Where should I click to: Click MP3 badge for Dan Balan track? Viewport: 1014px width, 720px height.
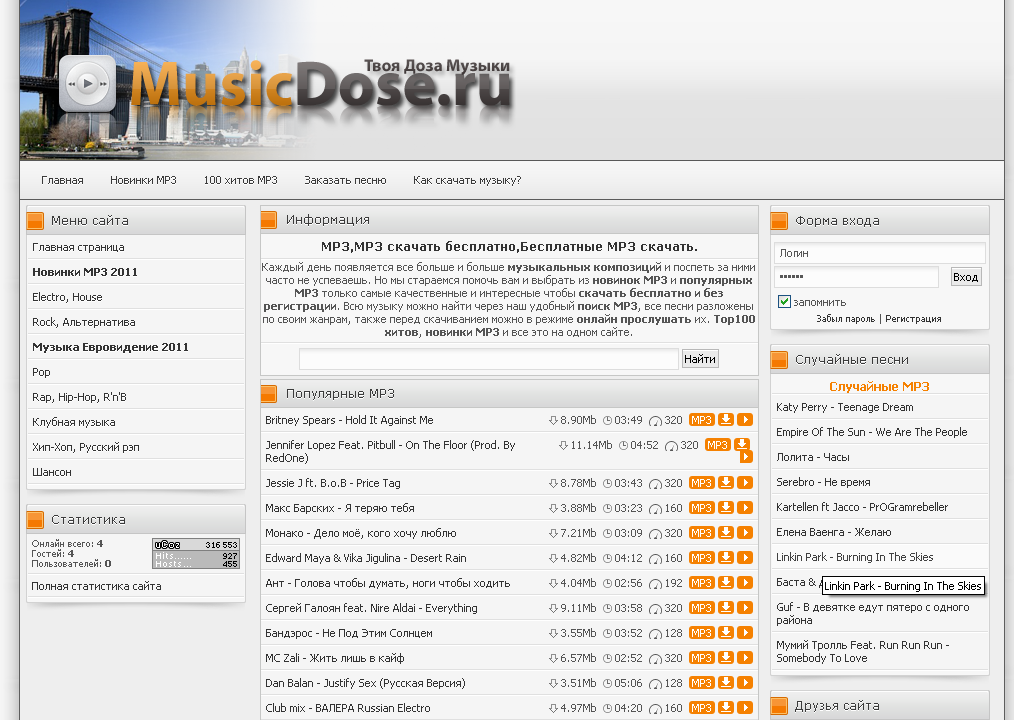pyautogui.click(x=701, y=683)
